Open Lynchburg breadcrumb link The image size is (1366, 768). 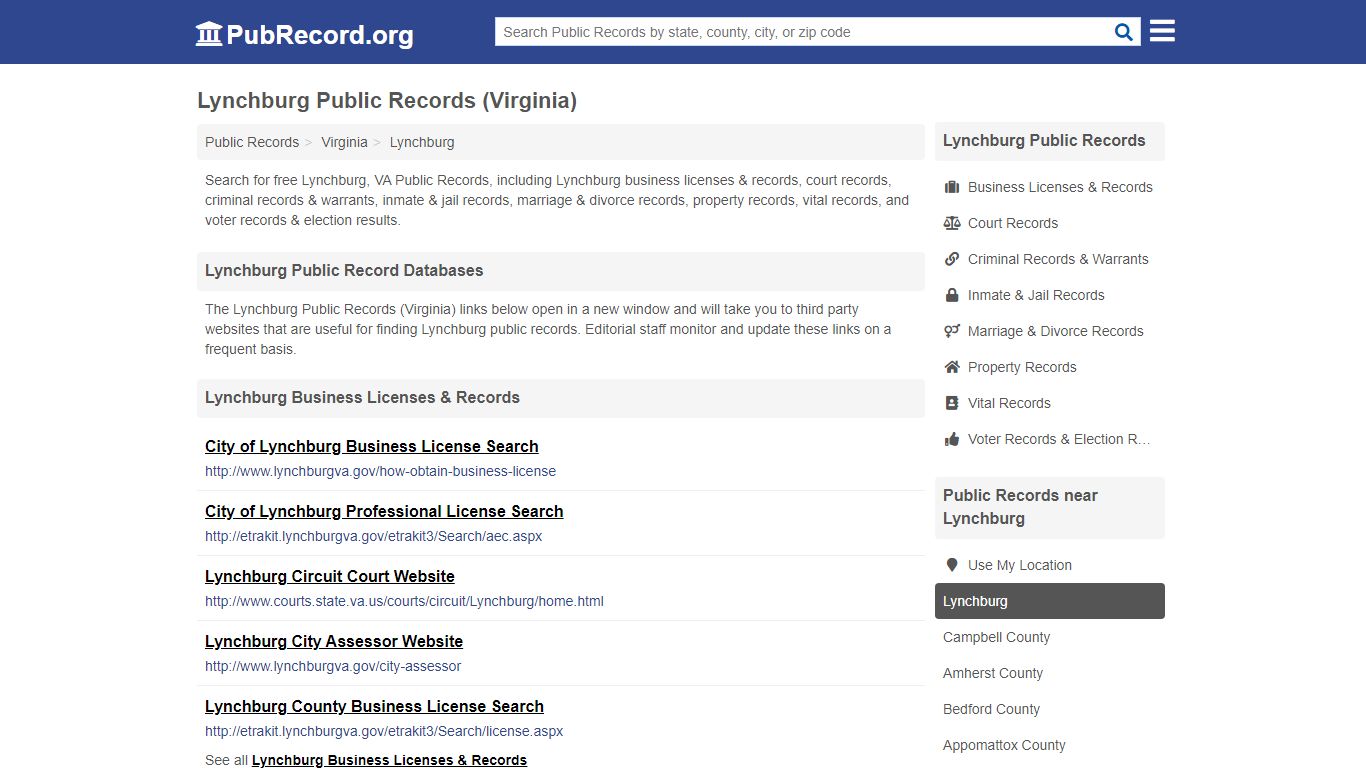coord(422,142)
